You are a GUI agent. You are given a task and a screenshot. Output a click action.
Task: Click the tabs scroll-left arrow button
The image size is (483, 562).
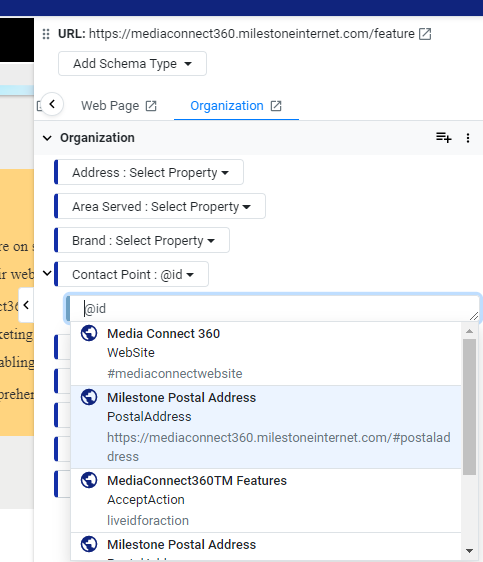(52, 104)
